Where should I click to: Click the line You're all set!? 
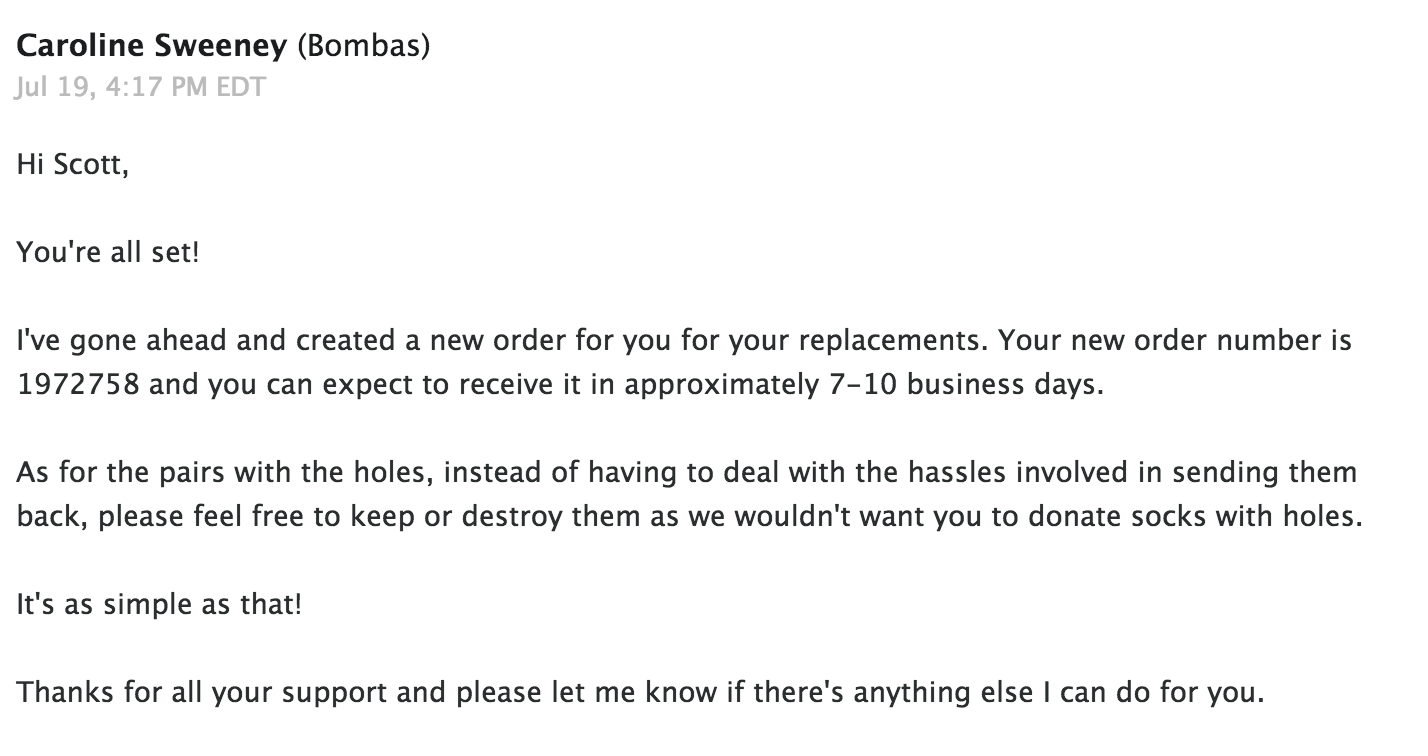point(108,251)
